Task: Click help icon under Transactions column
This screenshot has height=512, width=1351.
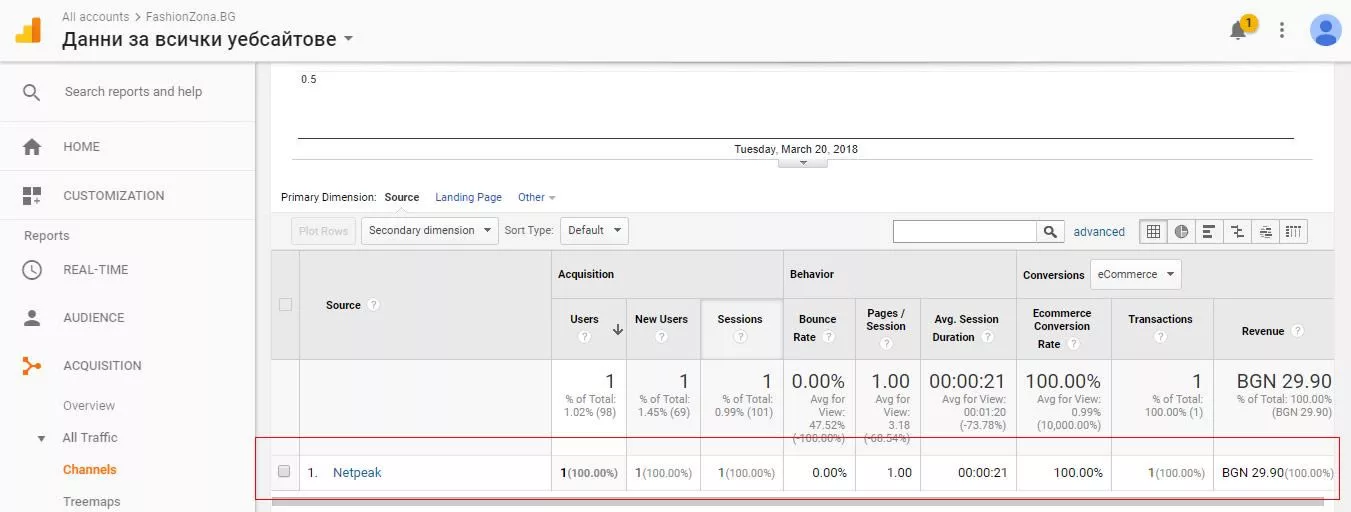Action: click(1160, 337)
